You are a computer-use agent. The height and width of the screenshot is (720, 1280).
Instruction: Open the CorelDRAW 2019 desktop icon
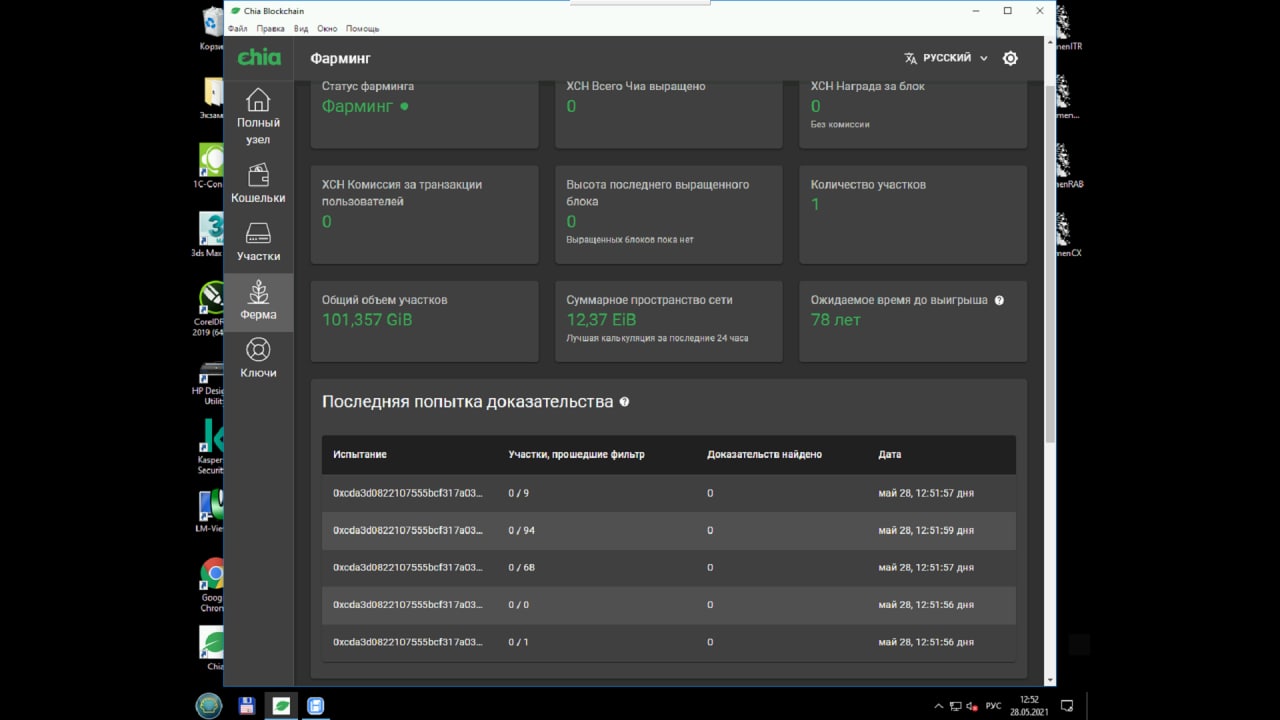point(210,308)
